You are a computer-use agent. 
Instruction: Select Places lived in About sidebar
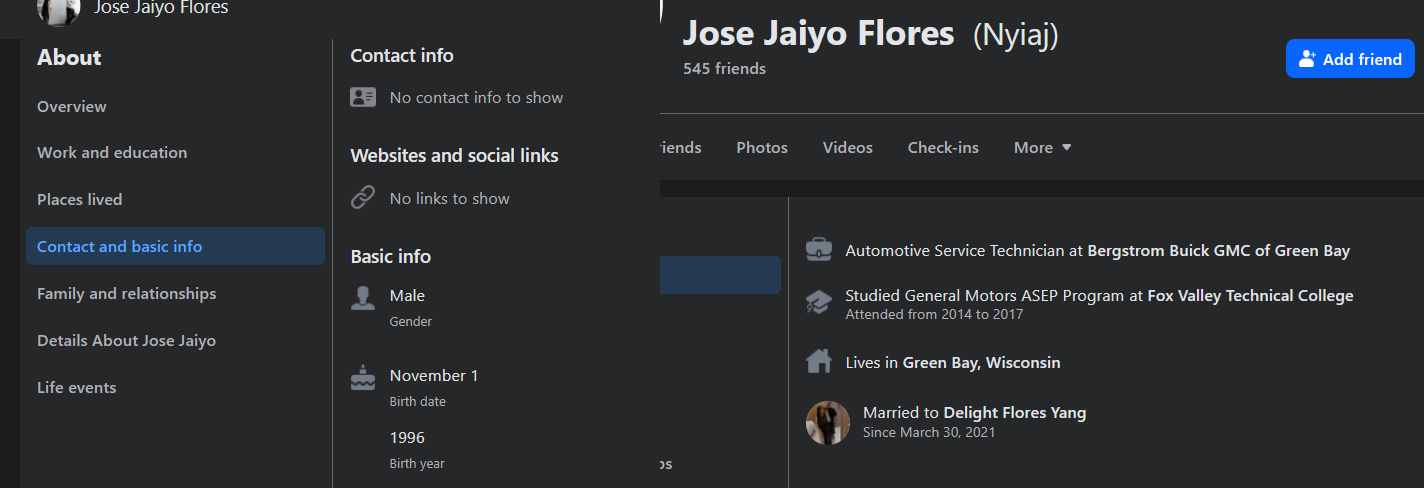click(x=80, y=199)
